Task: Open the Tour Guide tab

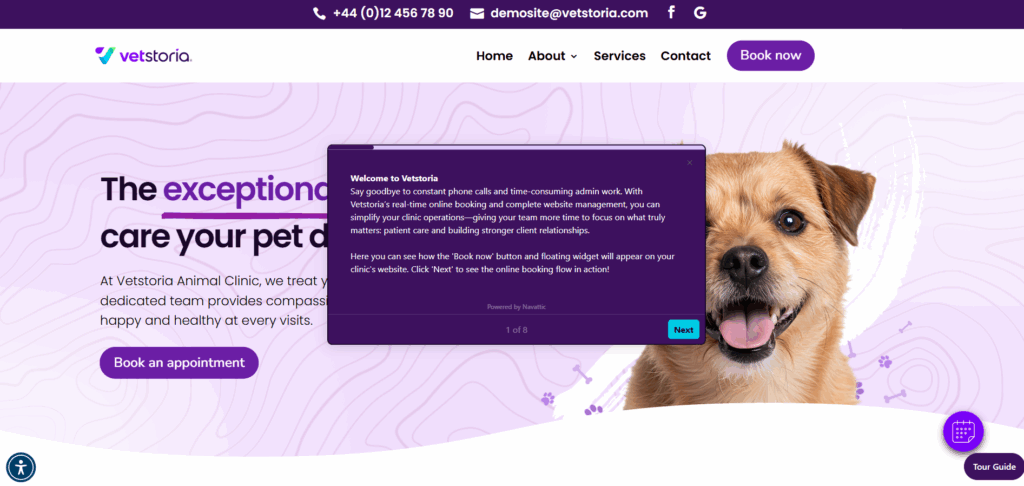Action: 994,466
